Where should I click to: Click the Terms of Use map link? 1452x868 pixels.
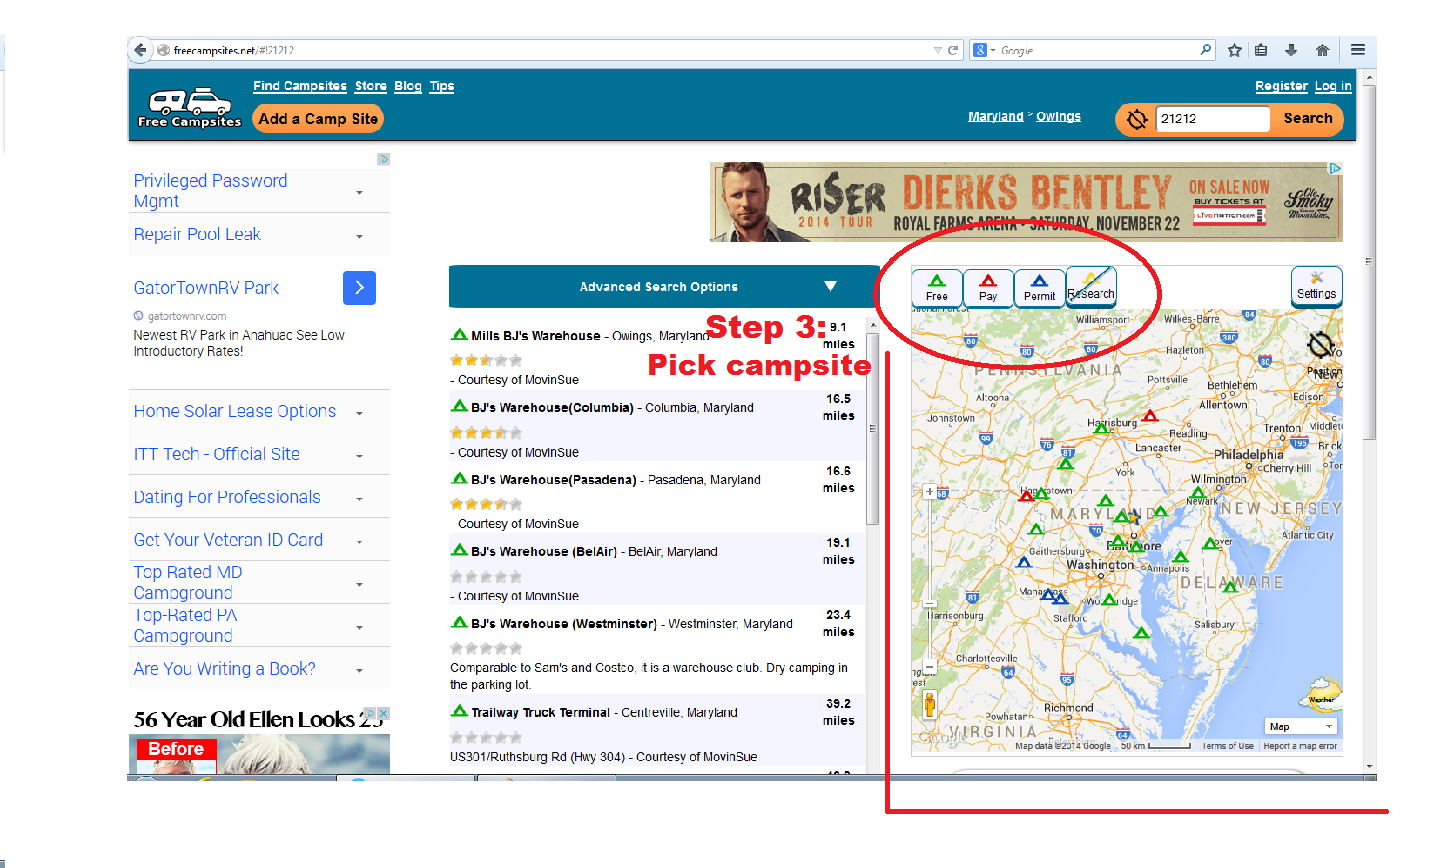[1227, 746]
